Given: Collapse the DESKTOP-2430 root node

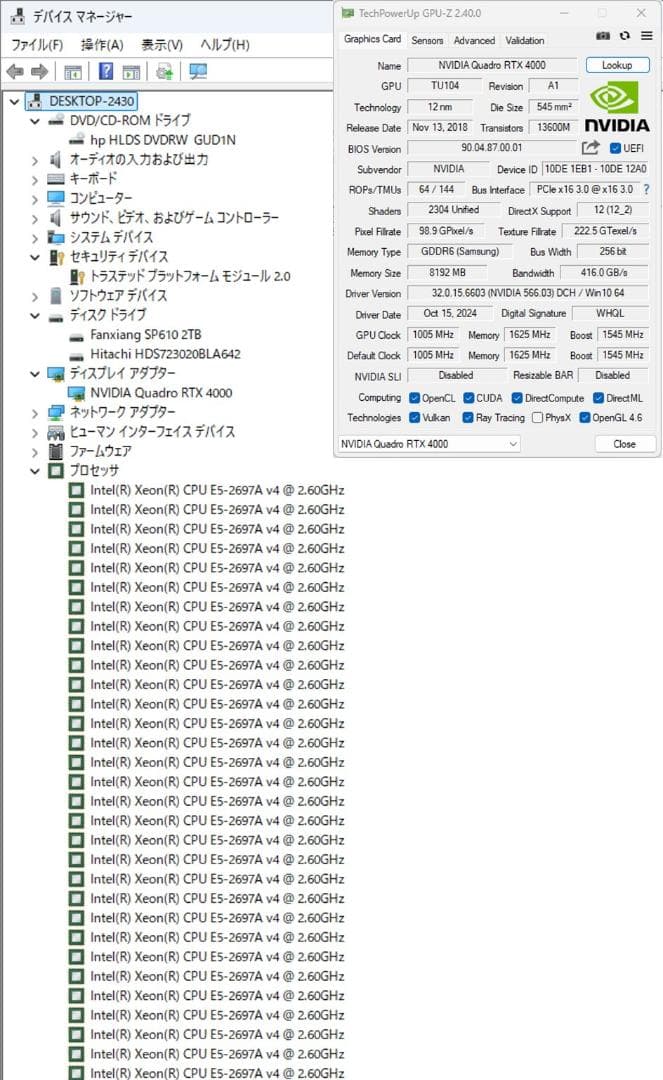Looking at the screenshot, I should pyautogui.click(x=14, y=101).
